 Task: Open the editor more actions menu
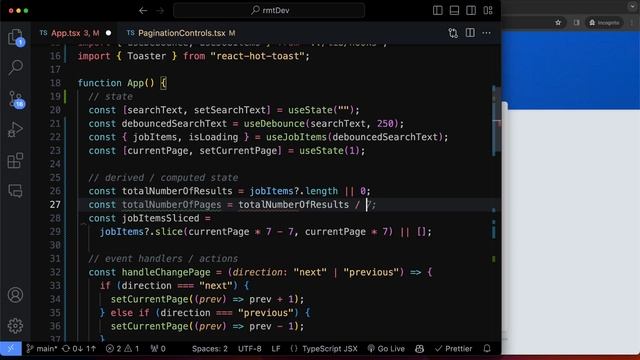point(487,33)
